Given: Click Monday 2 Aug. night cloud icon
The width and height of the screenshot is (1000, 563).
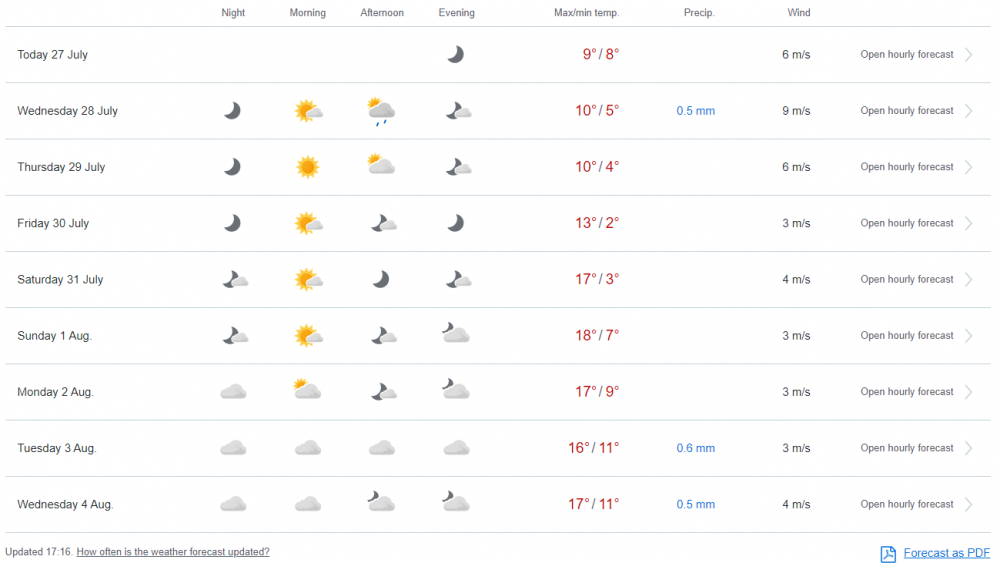Looking at the screenshot, I should pos(233,392).
